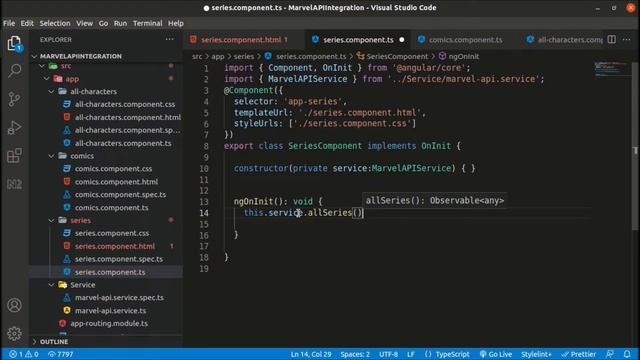640x360 pixels.
Task: Start Go Live server
Action: click(496, 354)
